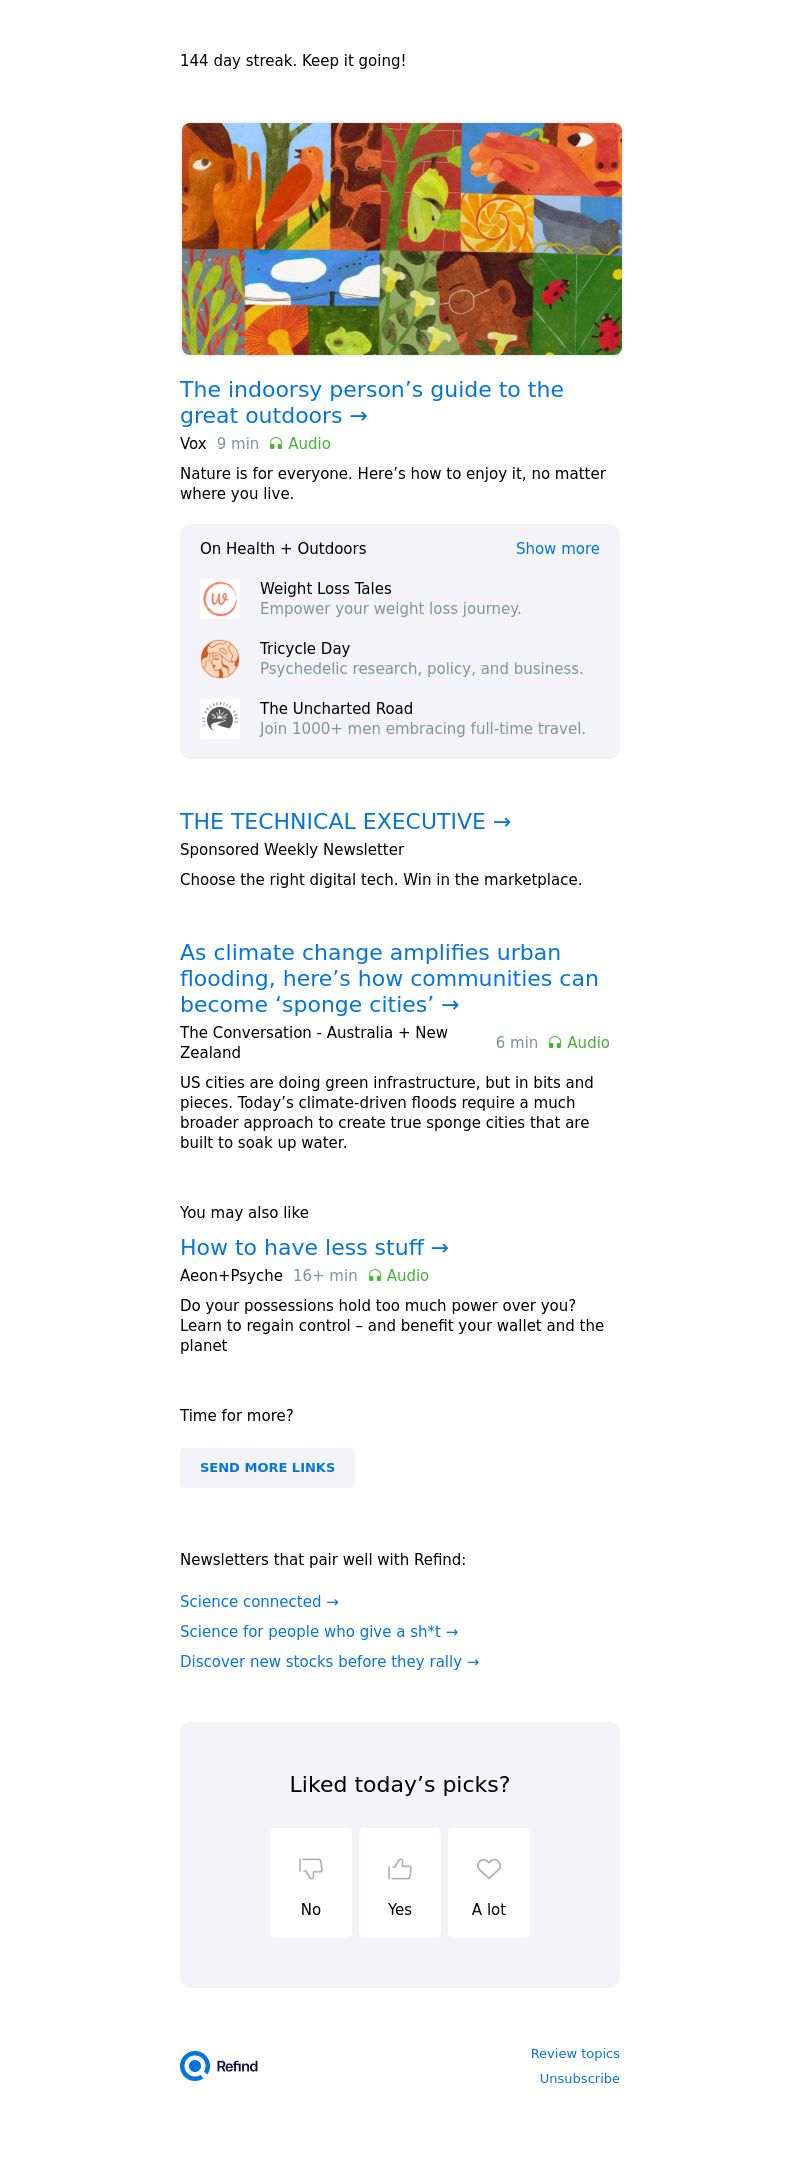Open How to have less stuff article
Screen dimensions: 800x2182
tap(314, 1248)
